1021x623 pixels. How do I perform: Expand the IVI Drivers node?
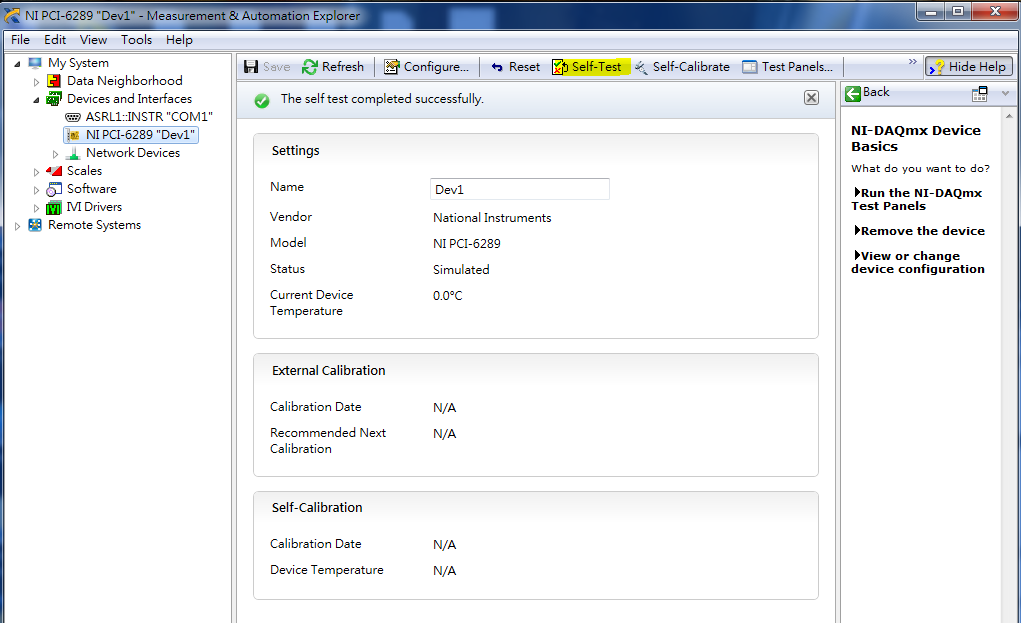tap(36, 208)
